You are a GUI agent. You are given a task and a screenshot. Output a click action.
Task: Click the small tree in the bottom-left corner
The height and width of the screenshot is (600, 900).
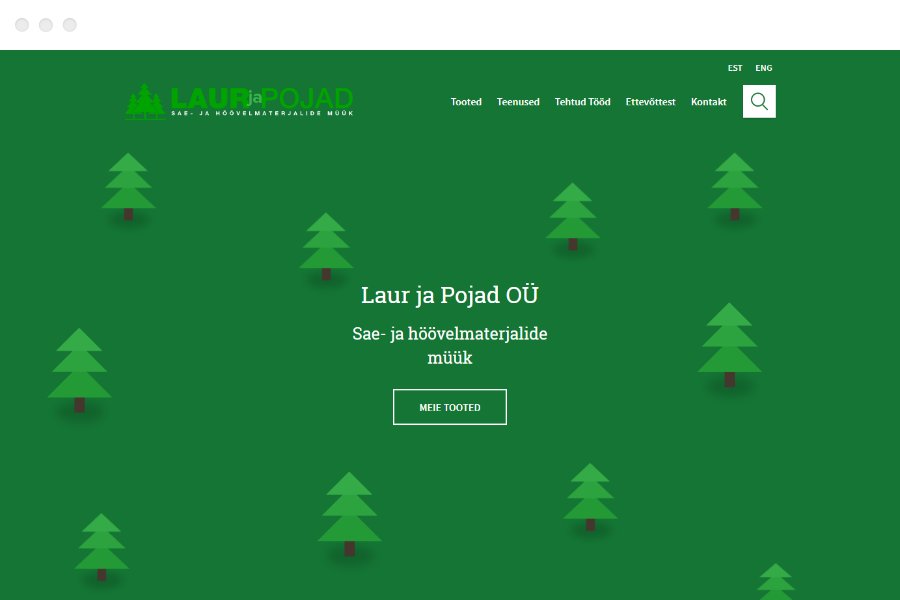pos(100,545)
